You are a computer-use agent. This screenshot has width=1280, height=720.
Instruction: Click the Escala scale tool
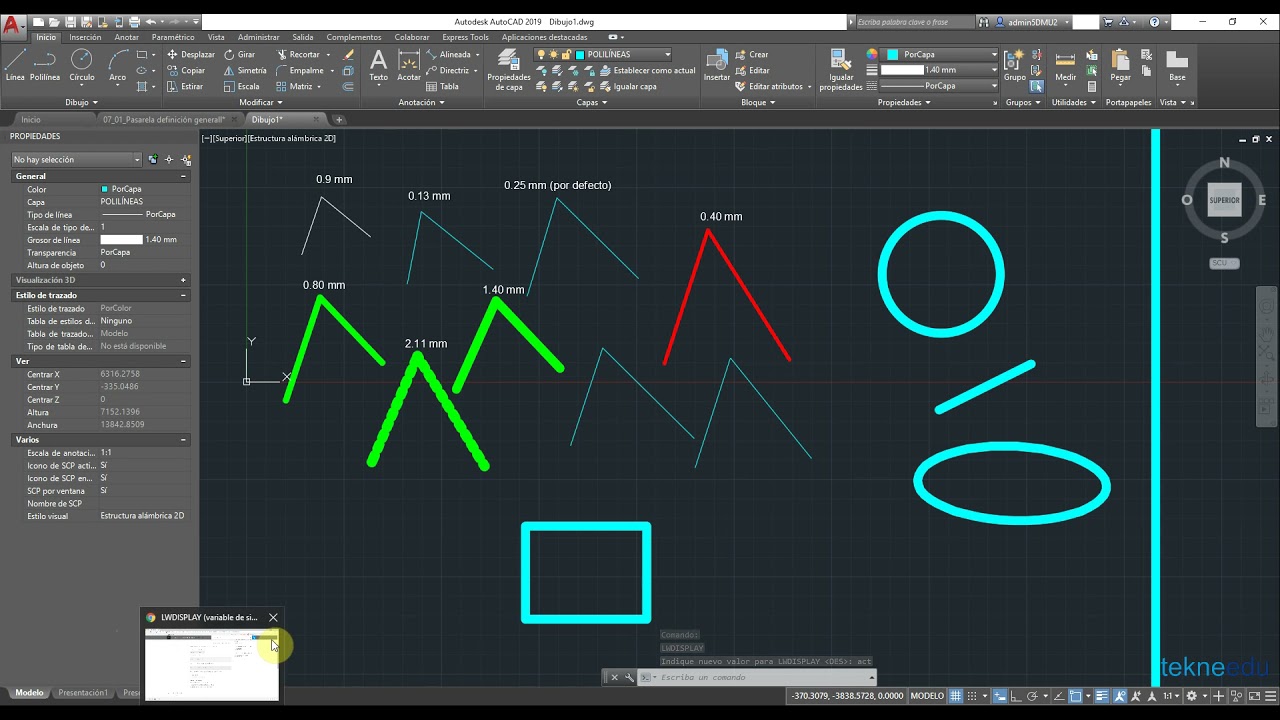[242, 87]
